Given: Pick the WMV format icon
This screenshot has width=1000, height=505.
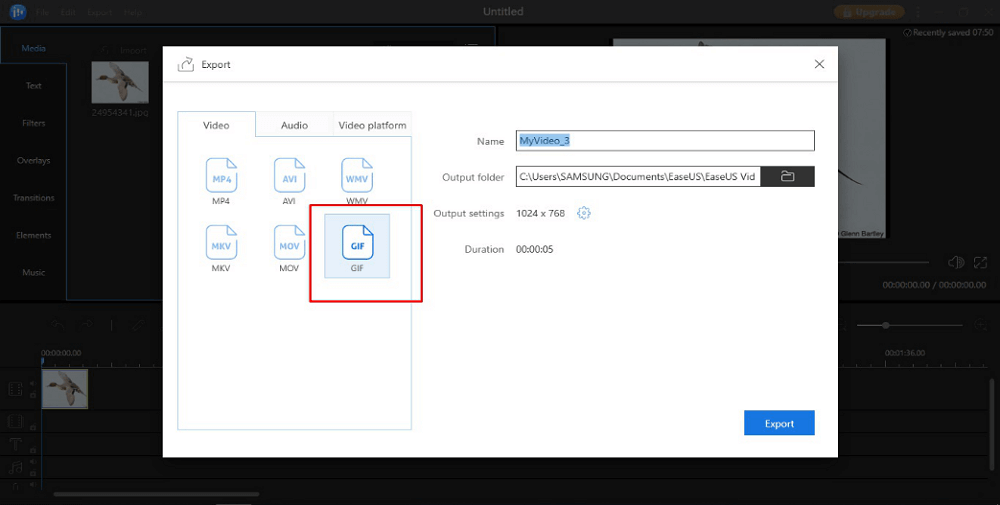Looking at the screenshot, I should [x=357, y=176].
